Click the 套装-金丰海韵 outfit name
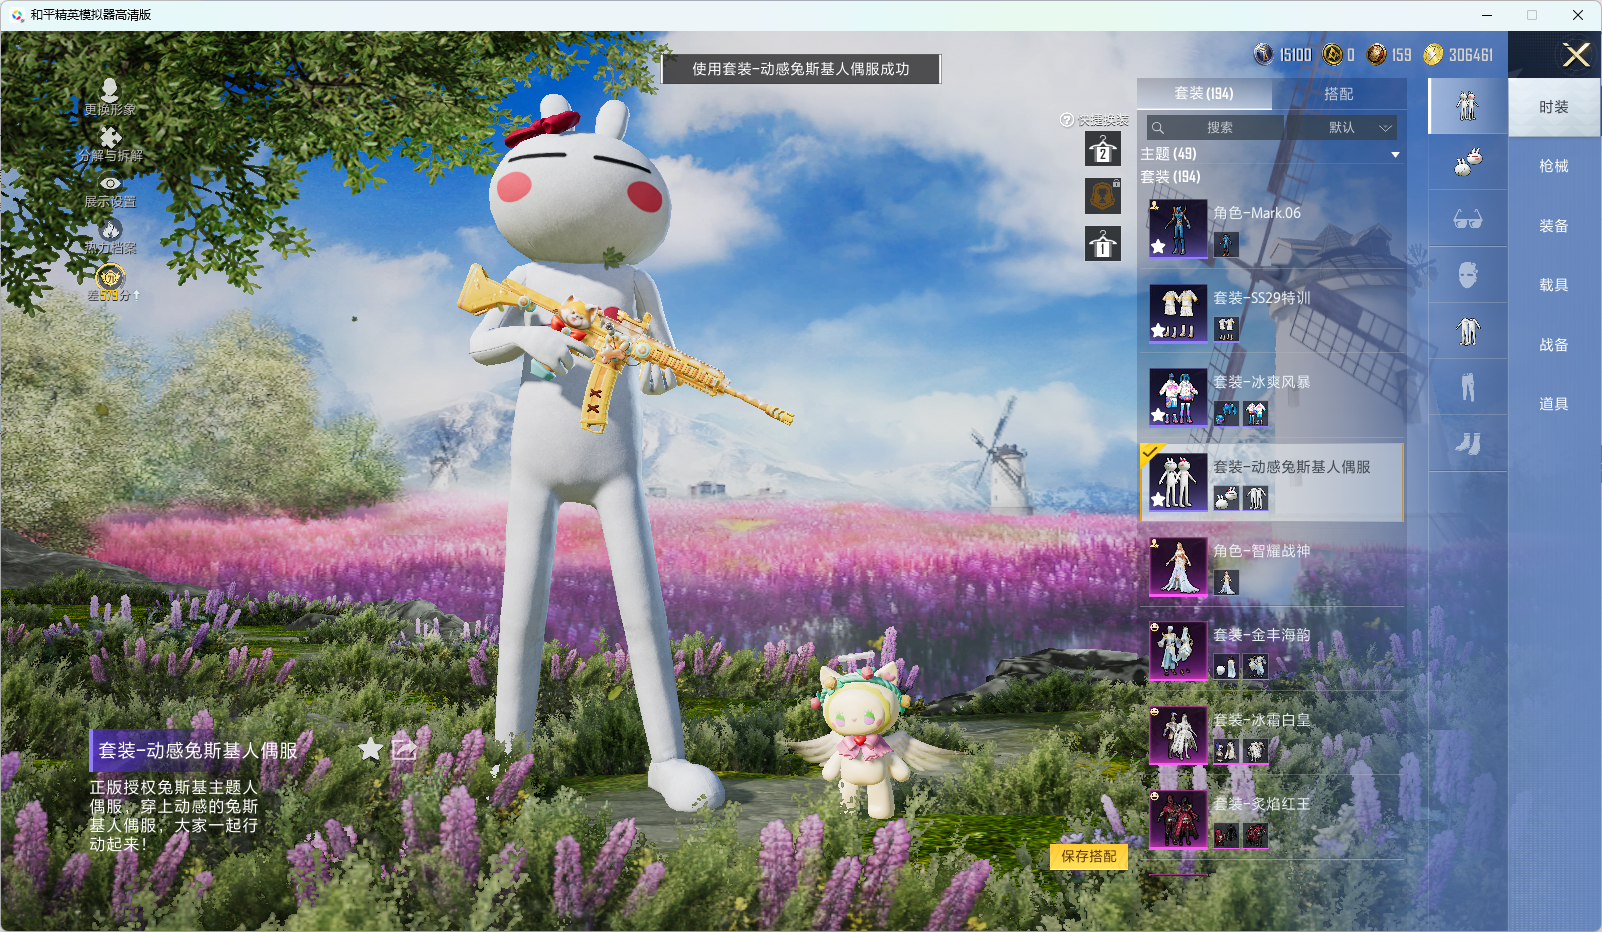The height and width of the screenshot is (932, 1602). [1262, 635]
